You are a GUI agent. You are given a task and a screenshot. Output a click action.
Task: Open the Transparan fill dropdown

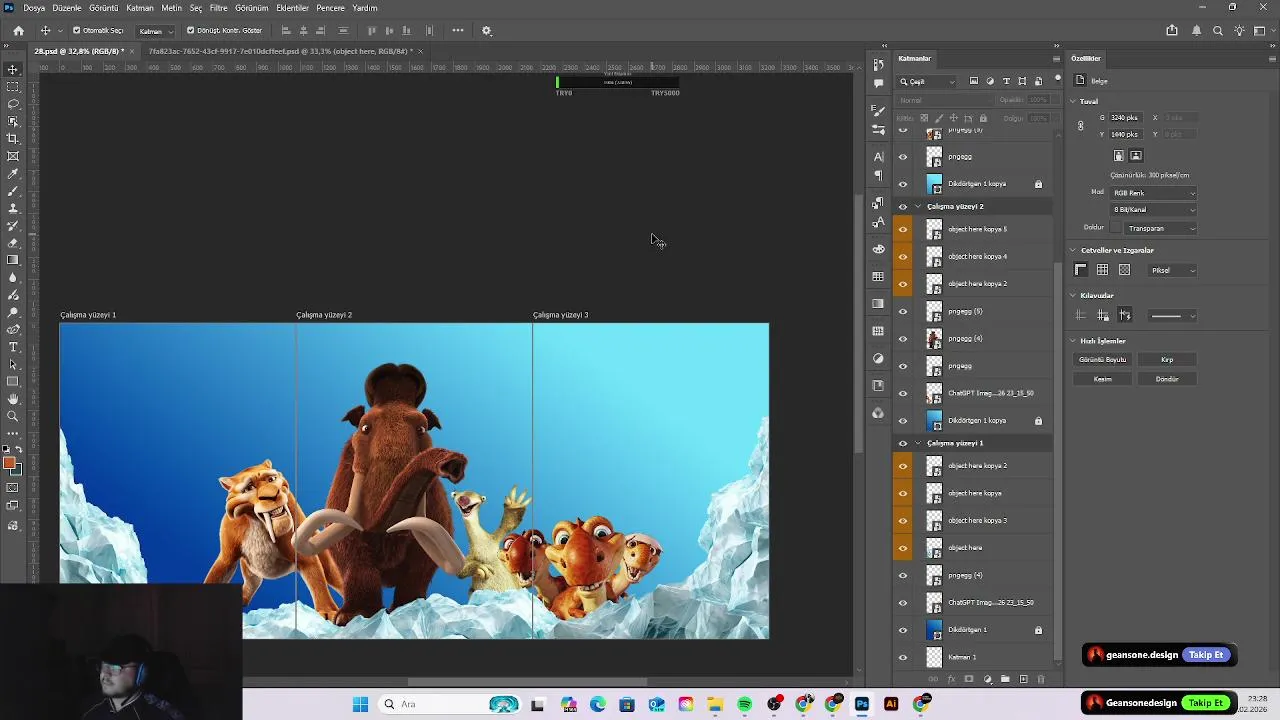point(1160,228)
